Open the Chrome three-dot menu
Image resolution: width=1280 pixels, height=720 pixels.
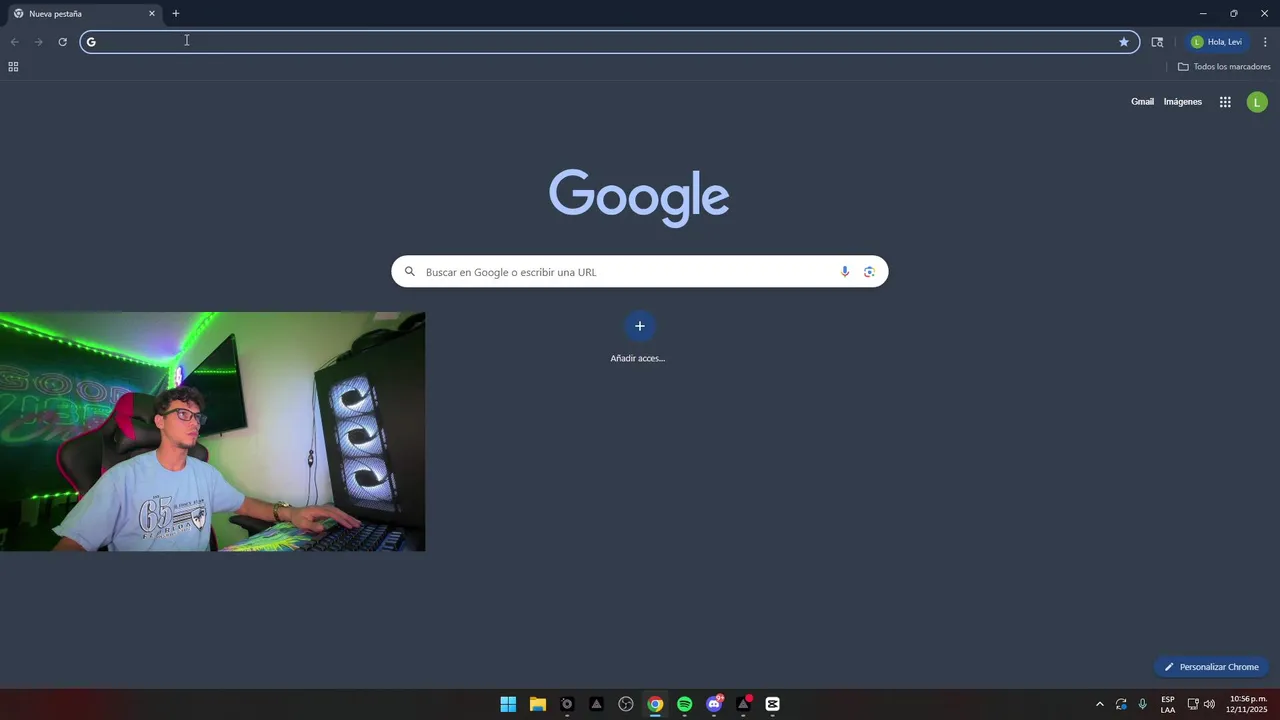click(x=1265, y=42)
